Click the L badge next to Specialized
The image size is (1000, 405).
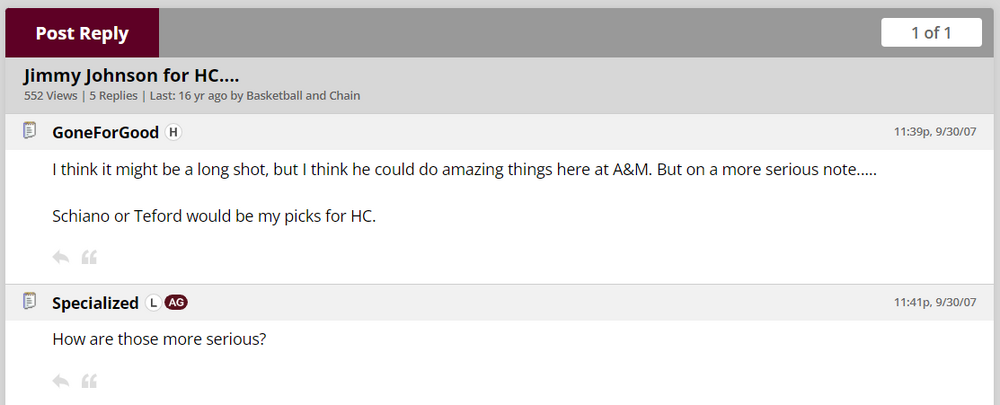[153, 303]
